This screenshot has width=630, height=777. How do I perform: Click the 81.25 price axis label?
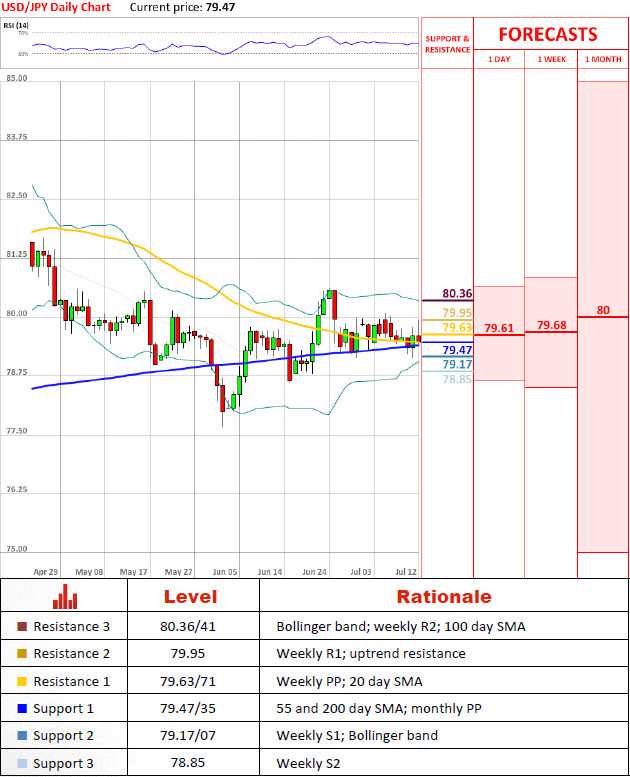point(17,254)
